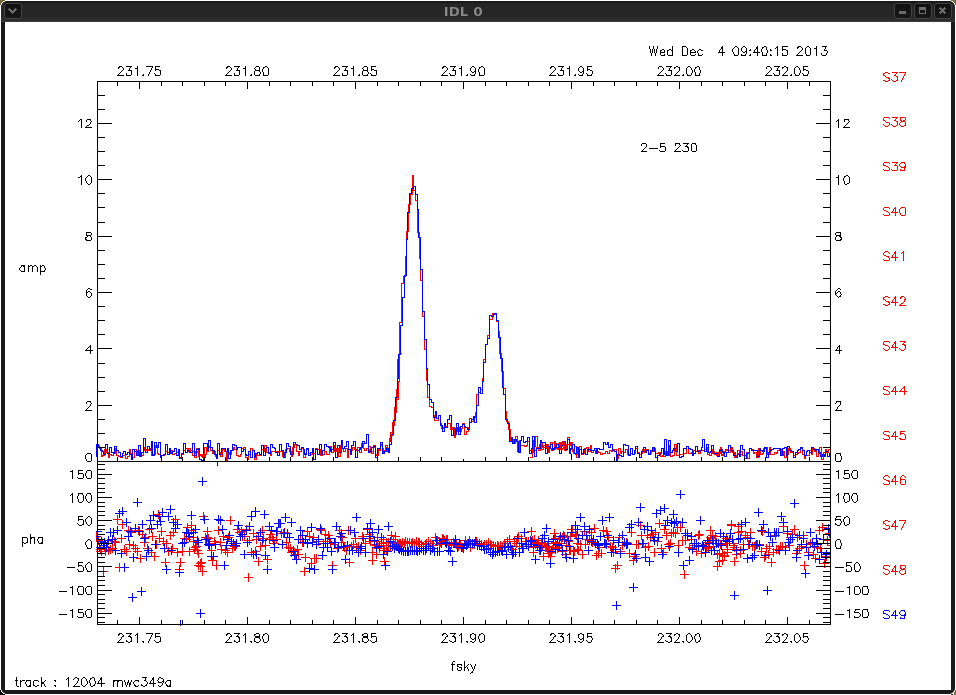Click the 'amp' y-axis label
956x695 pixels.
point(33,268)
